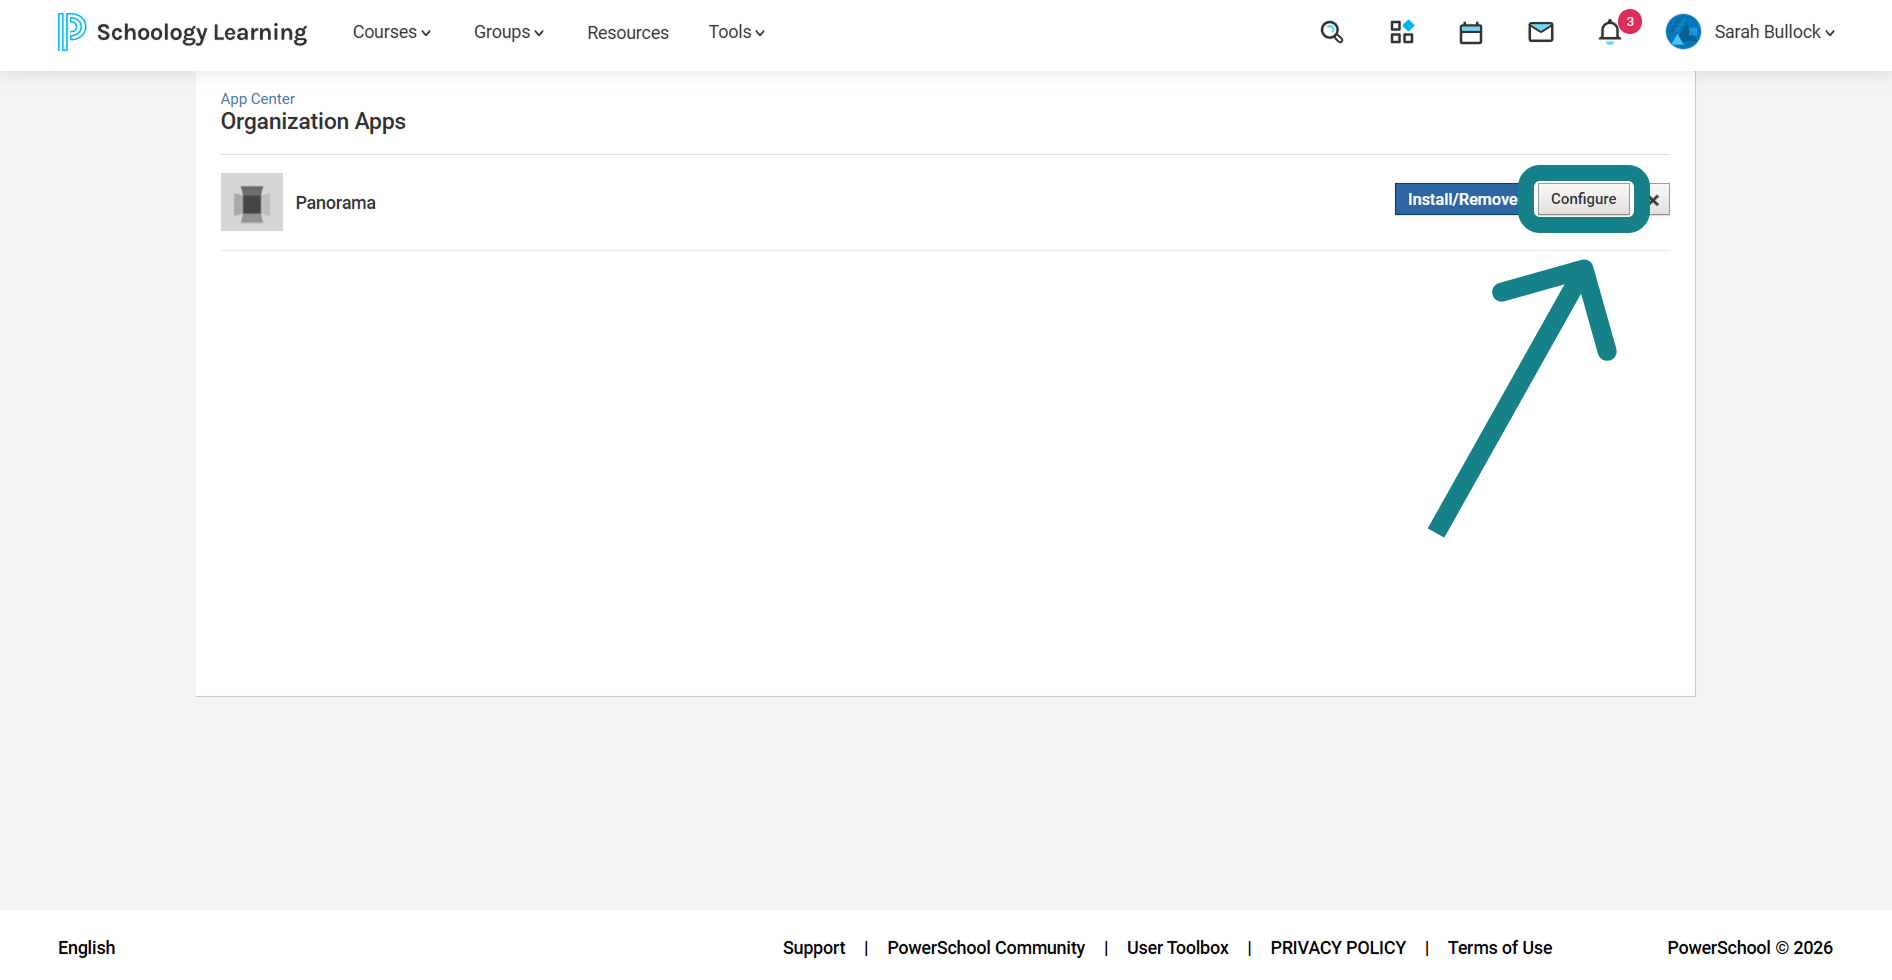Viewport: 1892px width, 980px height.
Task: Remove Panorama using the X button
Action: click(1655, 200)
